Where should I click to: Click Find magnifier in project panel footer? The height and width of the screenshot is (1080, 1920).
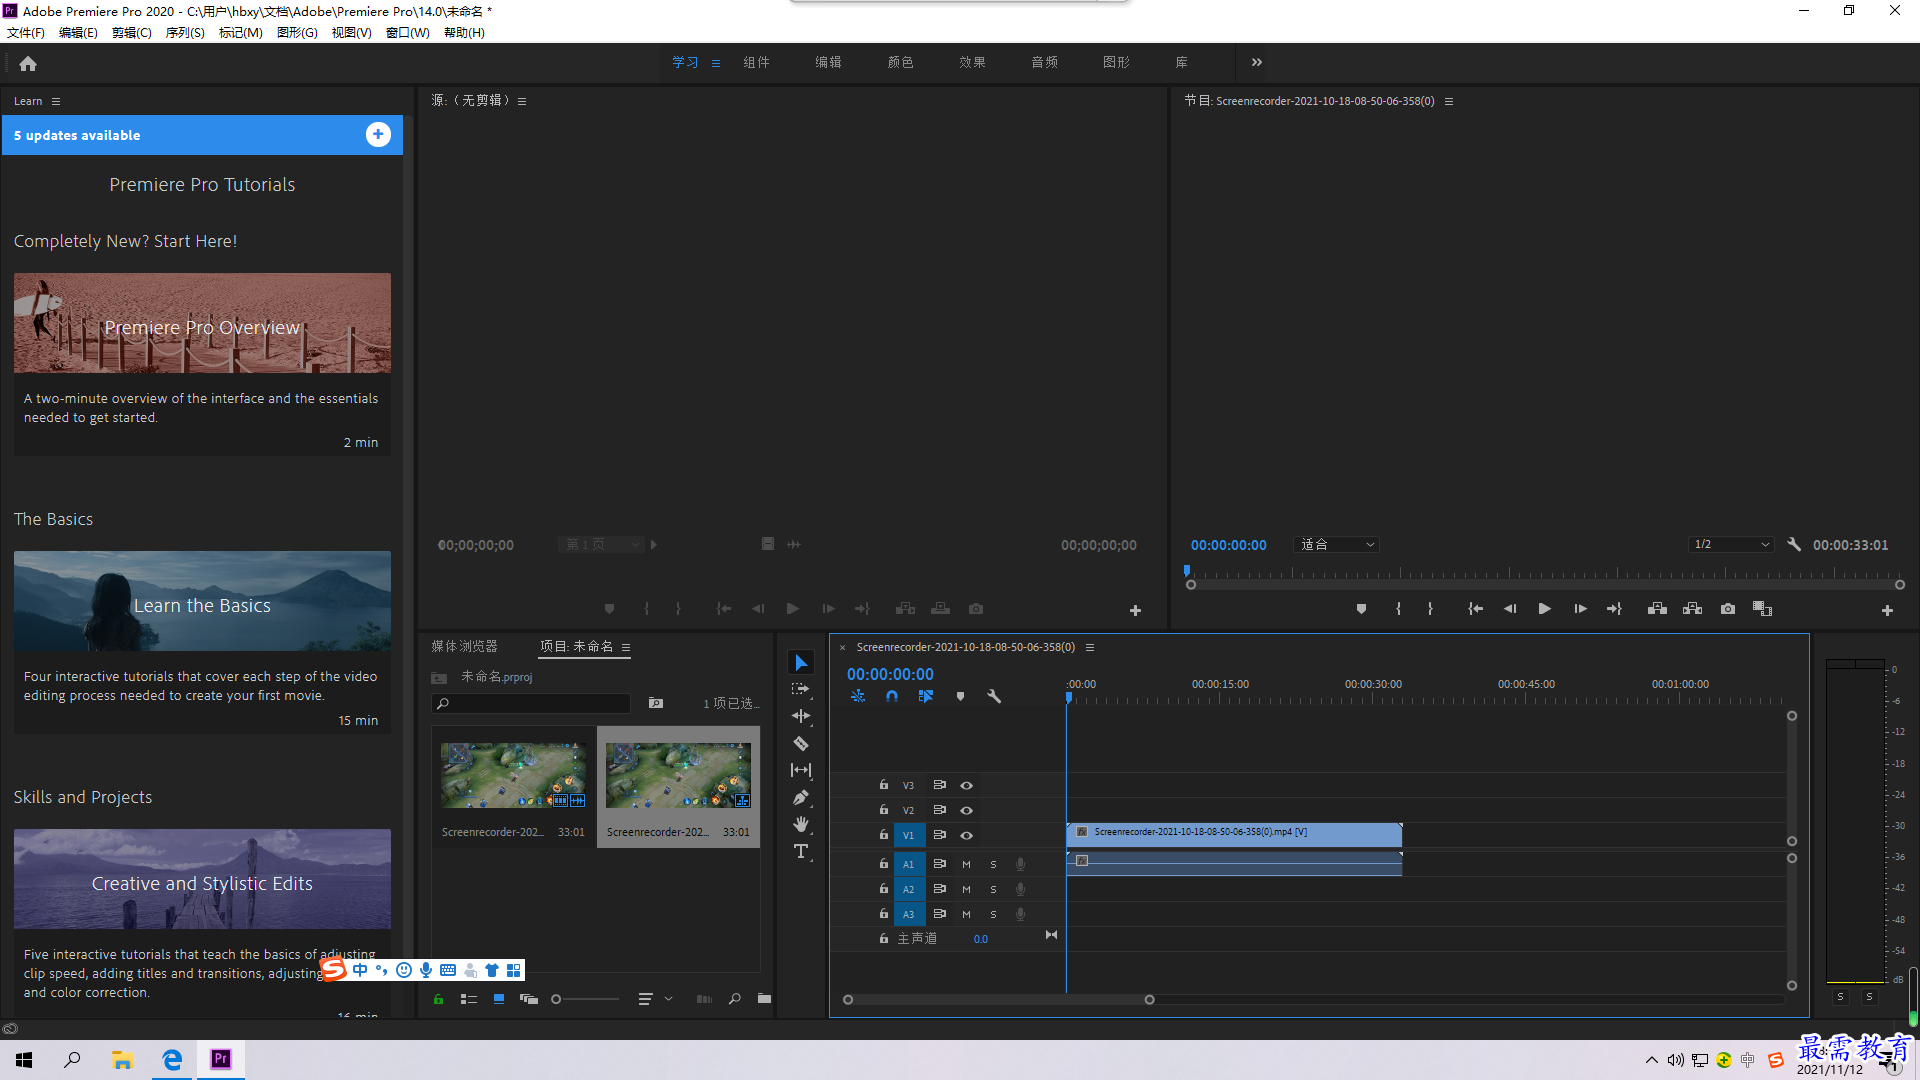coord(735,998)
